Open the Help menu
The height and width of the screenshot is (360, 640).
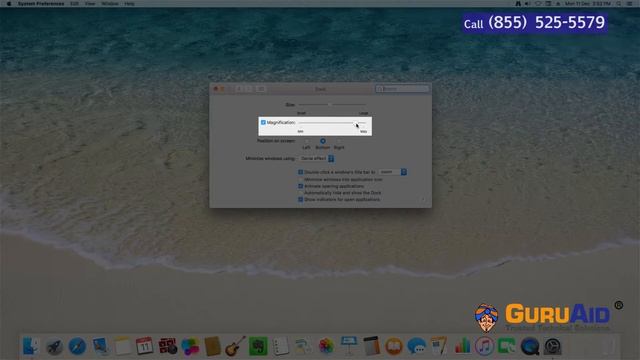(x=129, y=4)
